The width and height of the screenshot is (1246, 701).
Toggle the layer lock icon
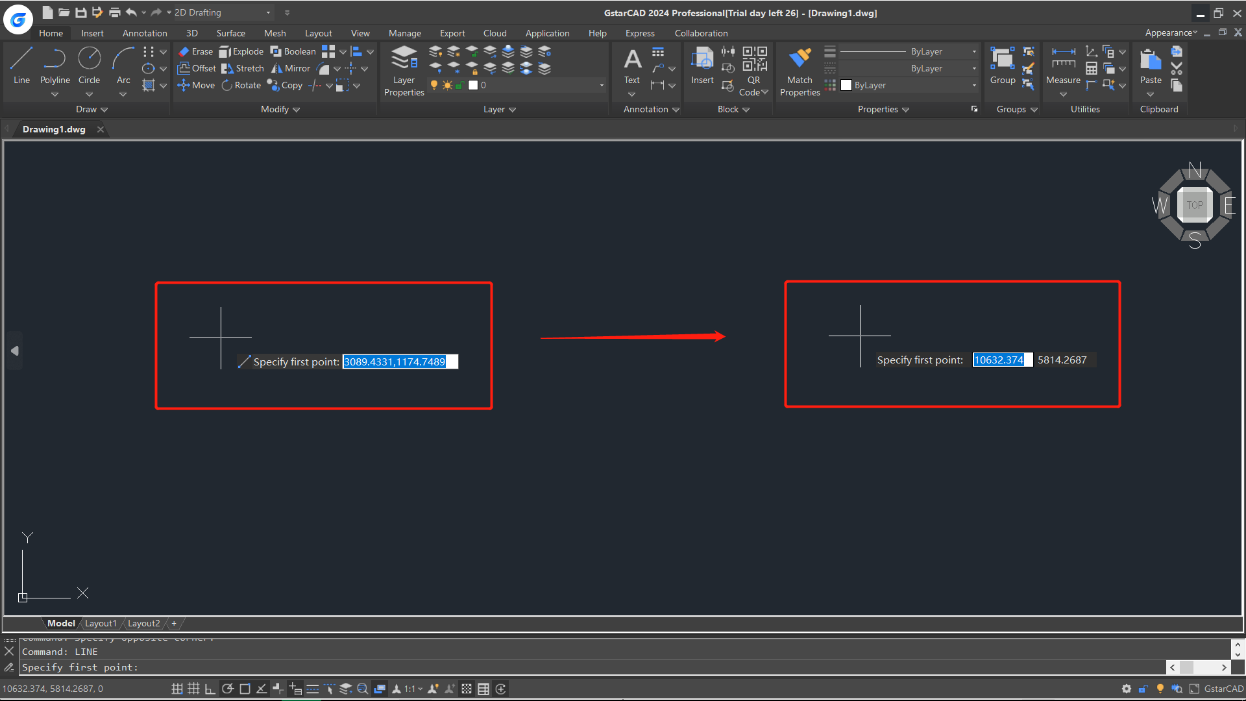(x=460, y=86)
